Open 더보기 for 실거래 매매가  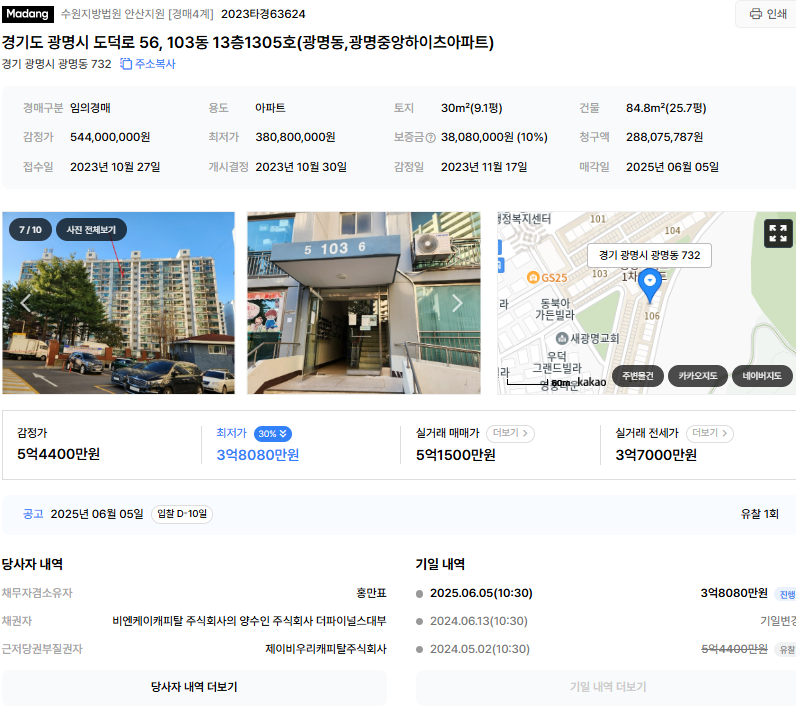(510, 433)
